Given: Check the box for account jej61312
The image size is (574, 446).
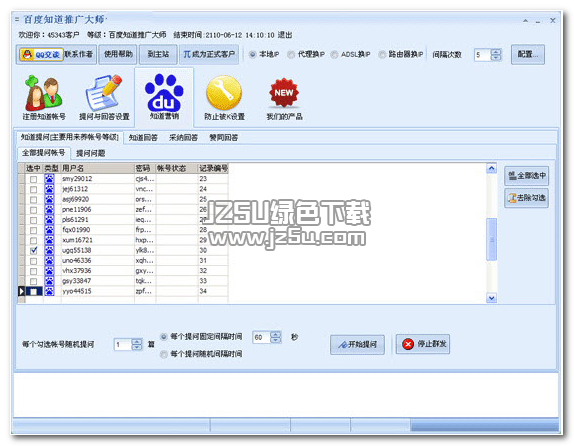Looking at the screenshot, I should [x=33, y=189].
